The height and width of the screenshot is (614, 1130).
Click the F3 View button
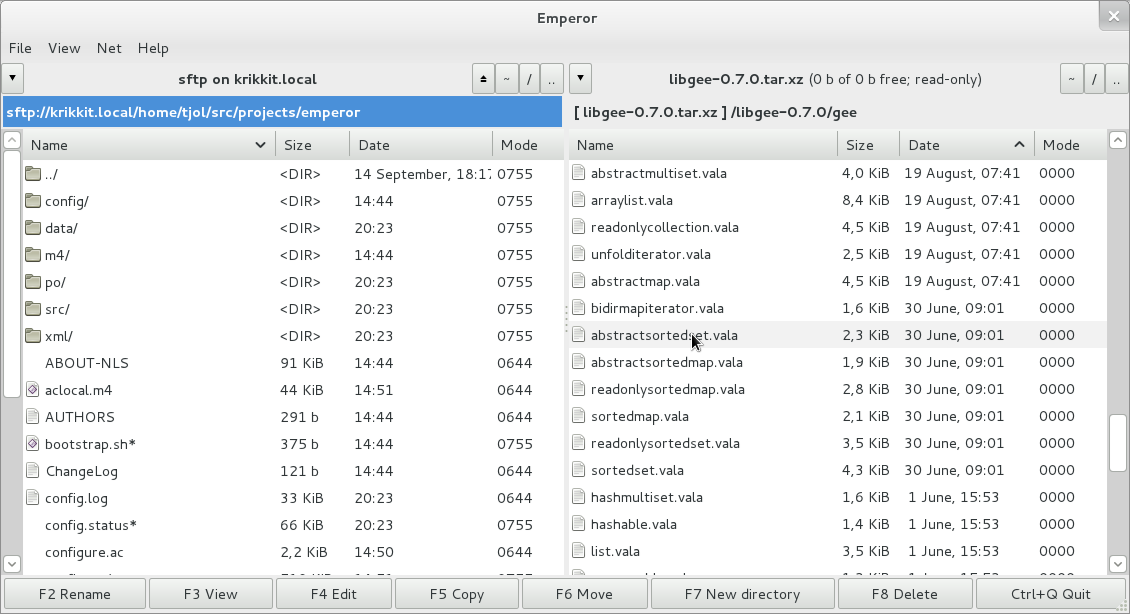pyautogui.click(x=210, y=594)
